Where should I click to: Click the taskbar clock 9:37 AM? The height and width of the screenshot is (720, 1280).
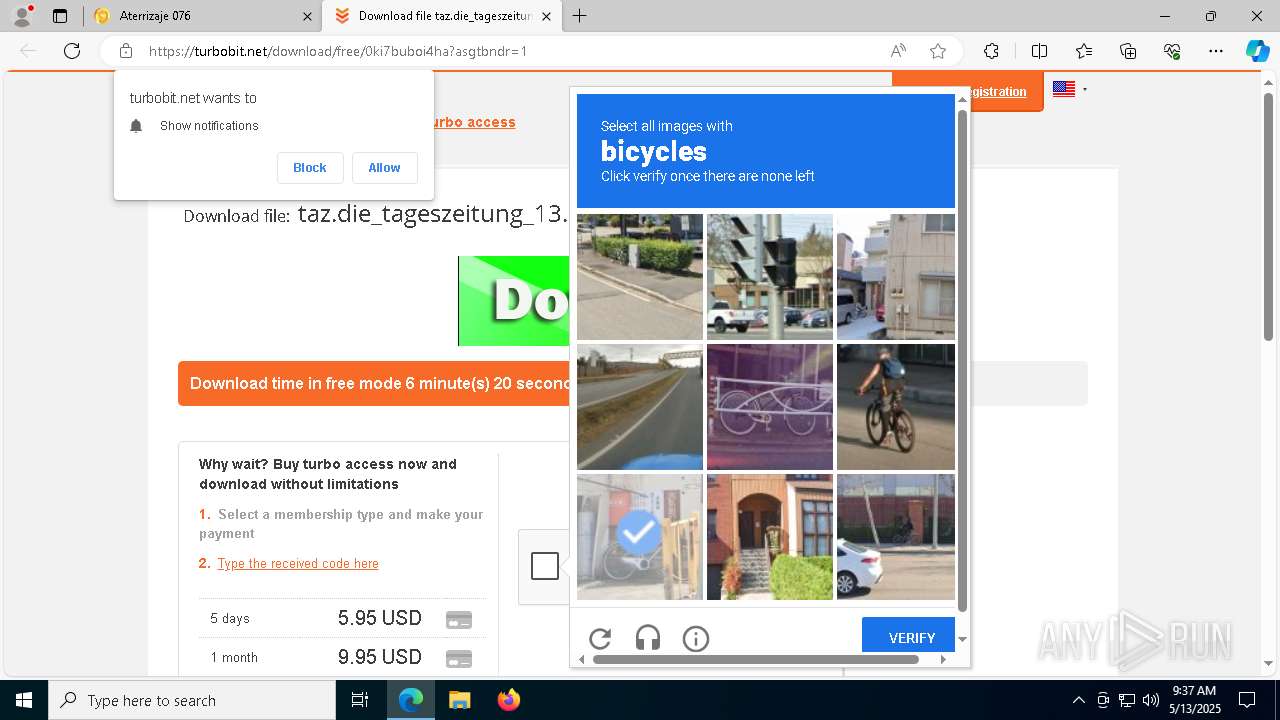1194,690
